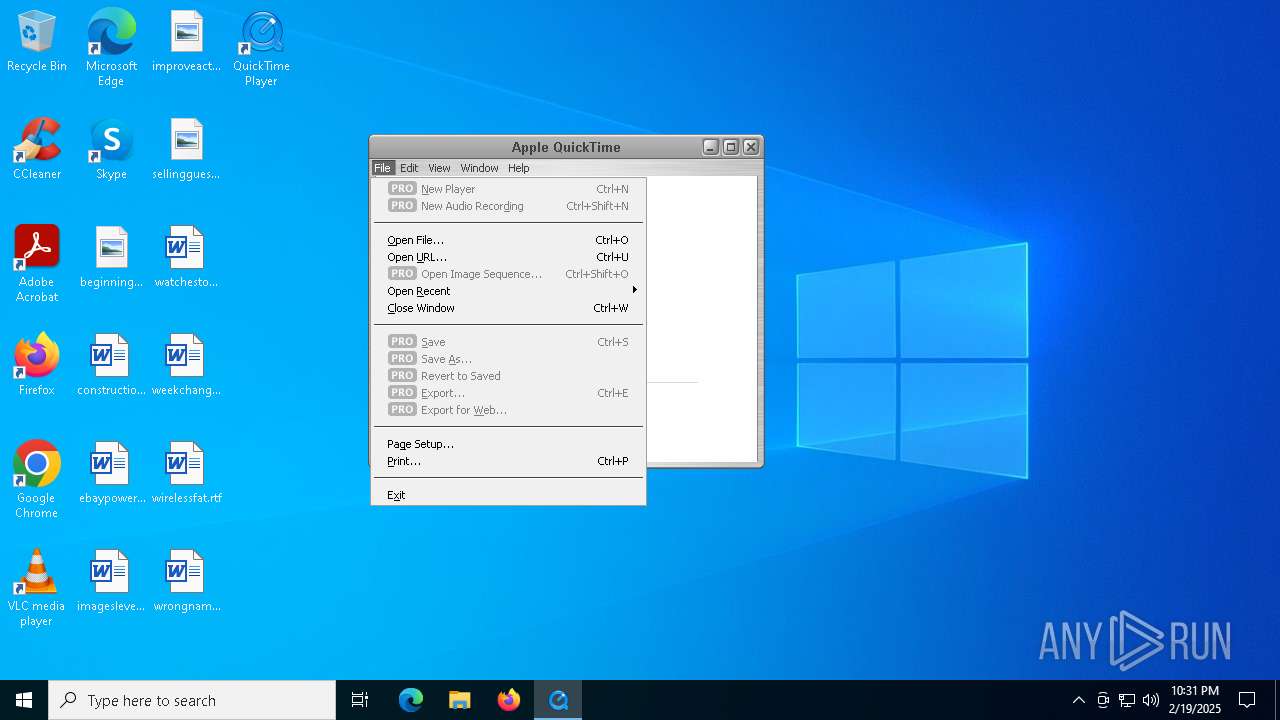Select the Adobe Acrobat desktop icon
Image resolution: width=1280 pixels, height=720 pixels.
[x=37, y=264]
